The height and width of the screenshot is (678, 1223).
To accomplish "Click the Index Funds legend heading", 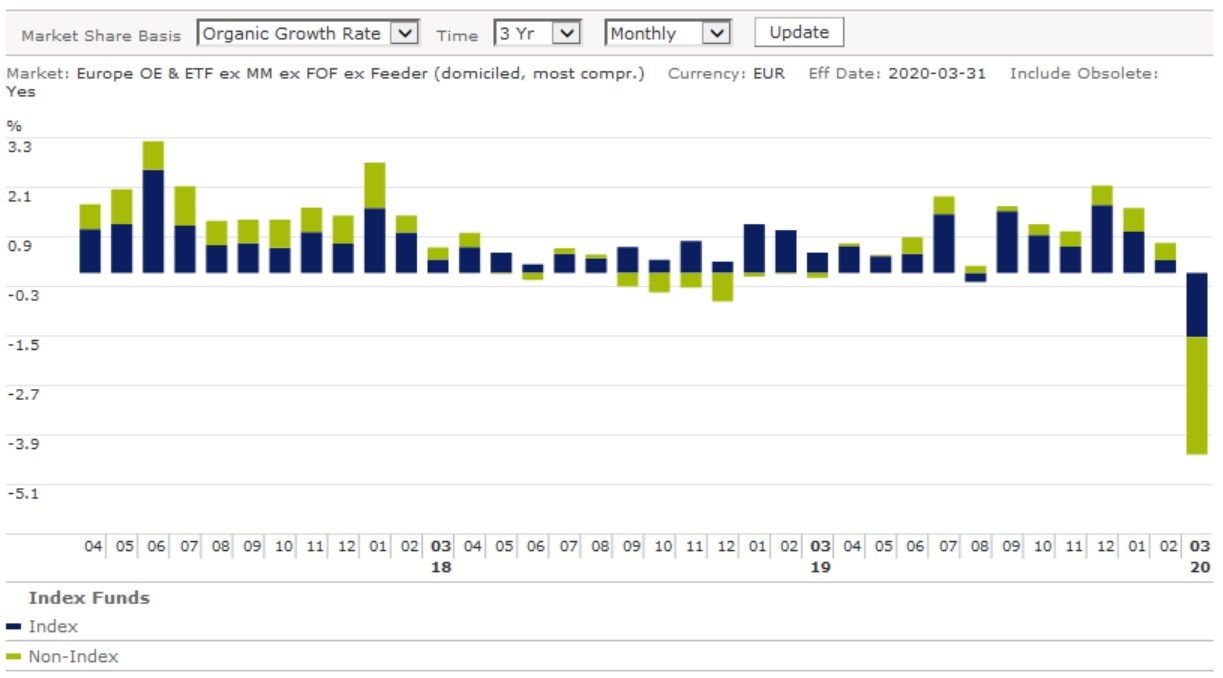I will [x=89, y=598].
